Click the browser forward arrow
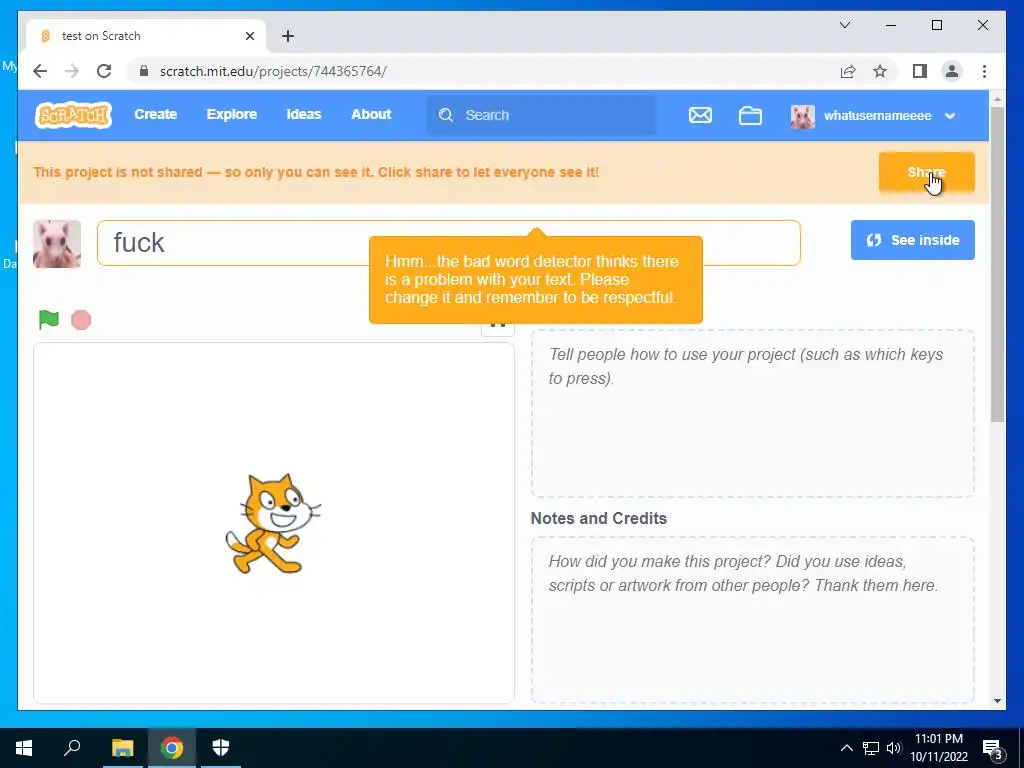 [72, 71]
